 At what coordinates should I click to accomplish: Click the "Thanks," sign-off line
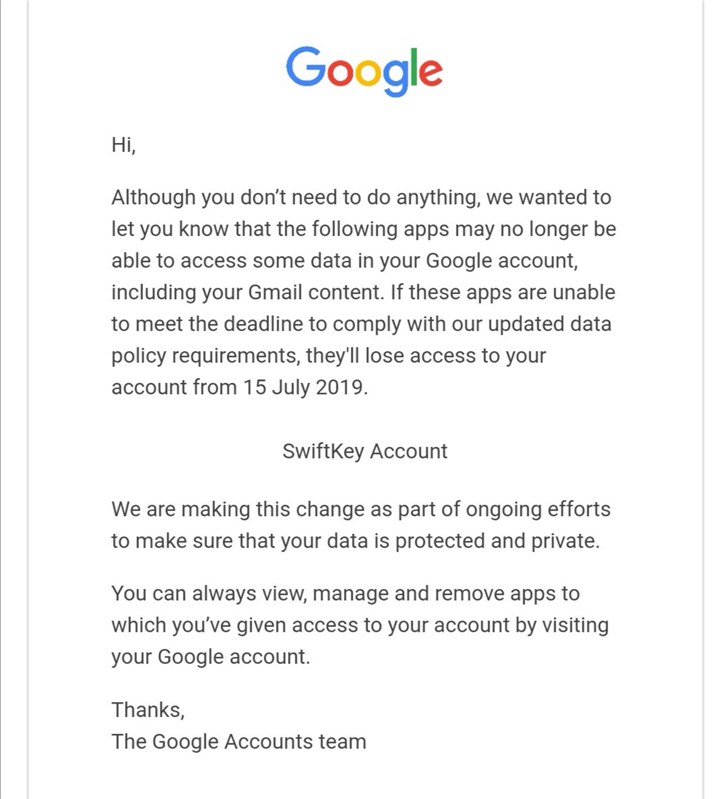(x=148, y=709)
